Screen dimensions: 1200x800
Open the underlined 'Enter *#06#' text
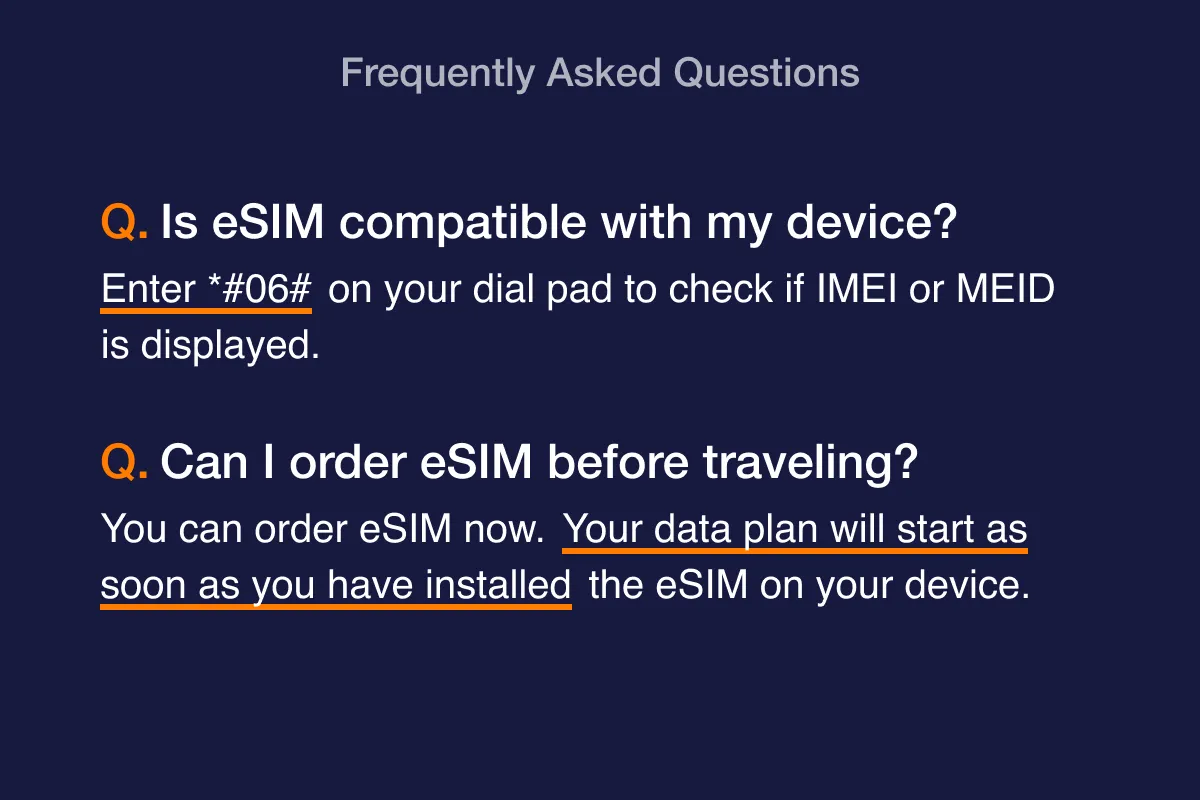(207, 290)
